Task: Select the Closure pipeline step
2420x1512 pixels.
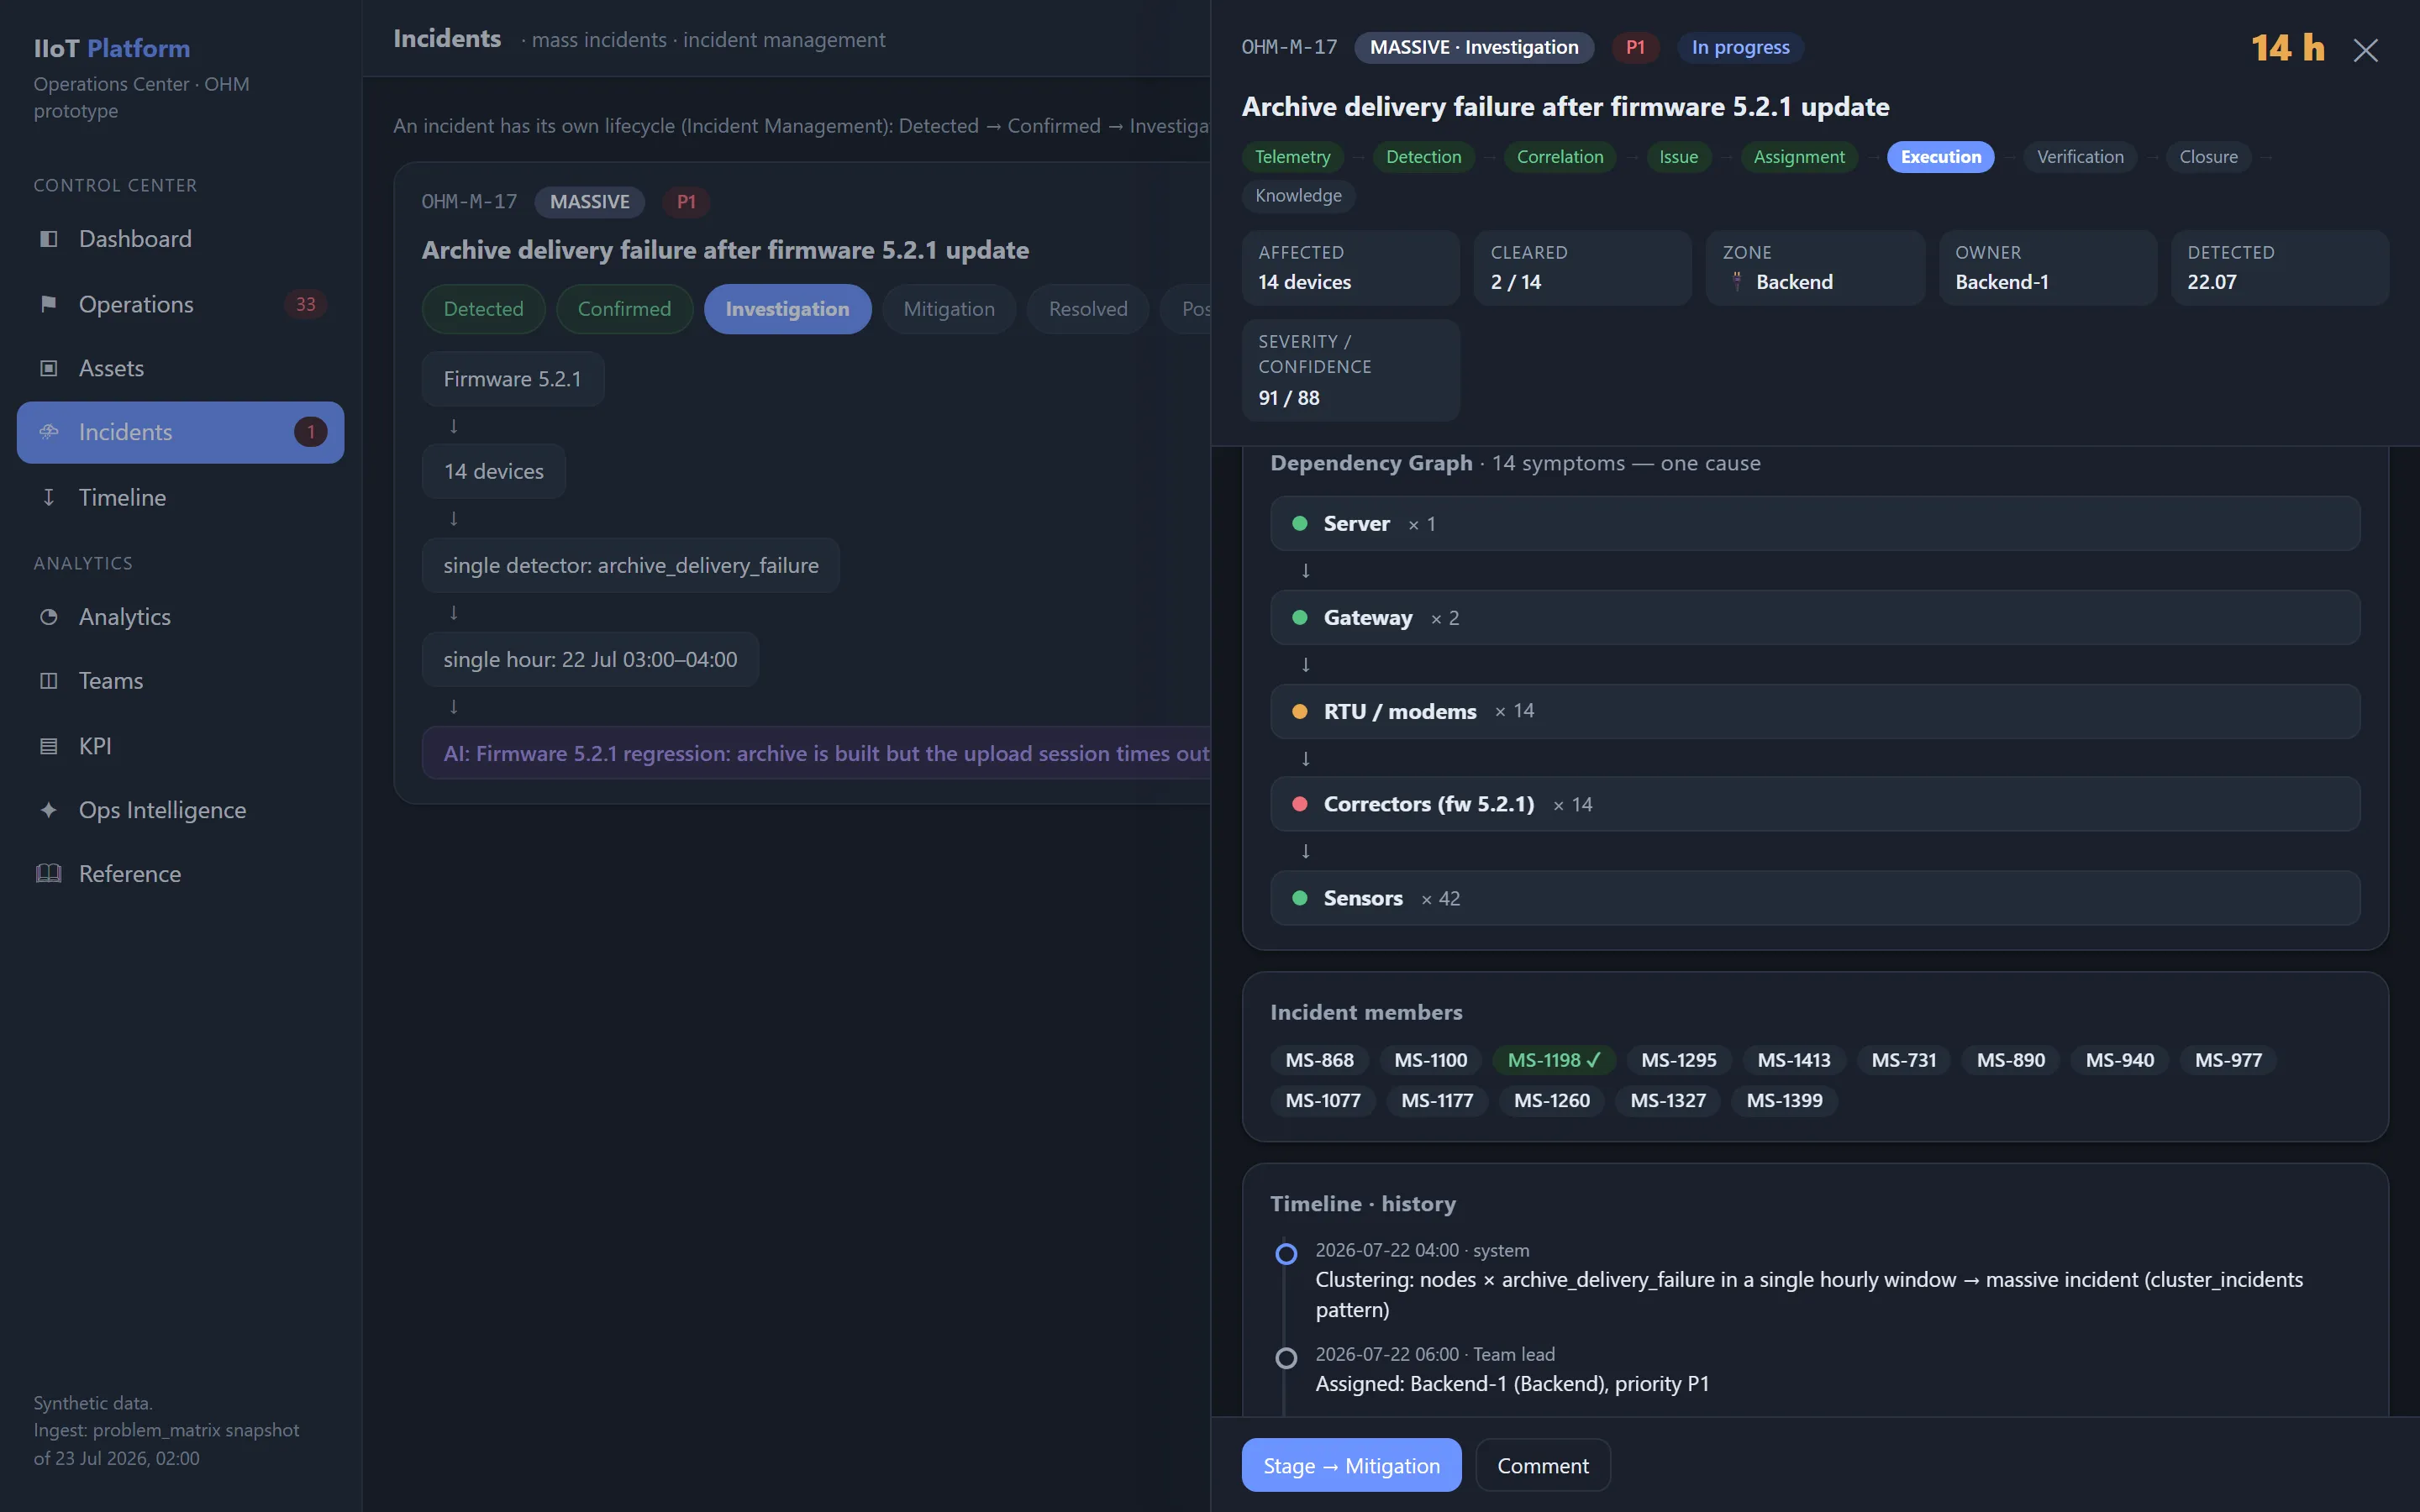Action: point(2208,157)
